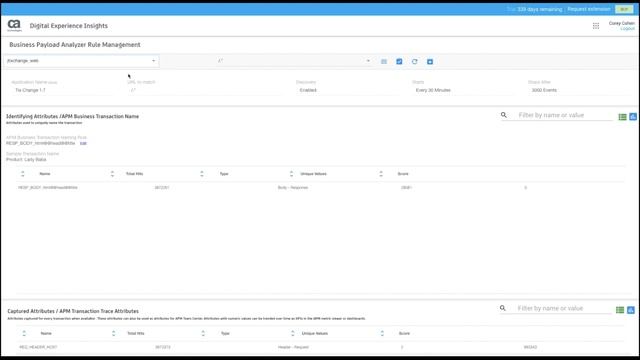The height and width of the screenshot is (360, 640).
Task: Click the URL to match field
Action: tap(204, 90)
